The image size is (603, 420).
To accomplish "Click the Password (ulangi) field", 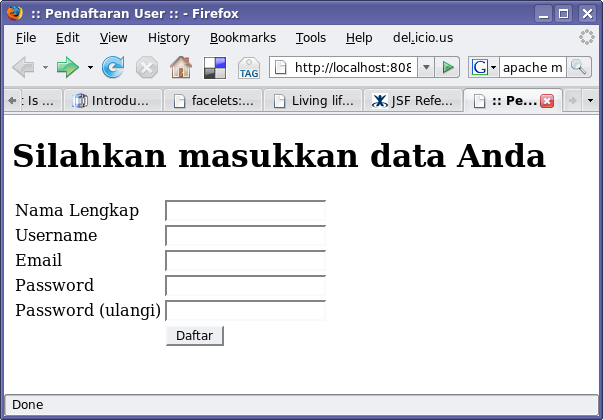I will coord(245,311).
